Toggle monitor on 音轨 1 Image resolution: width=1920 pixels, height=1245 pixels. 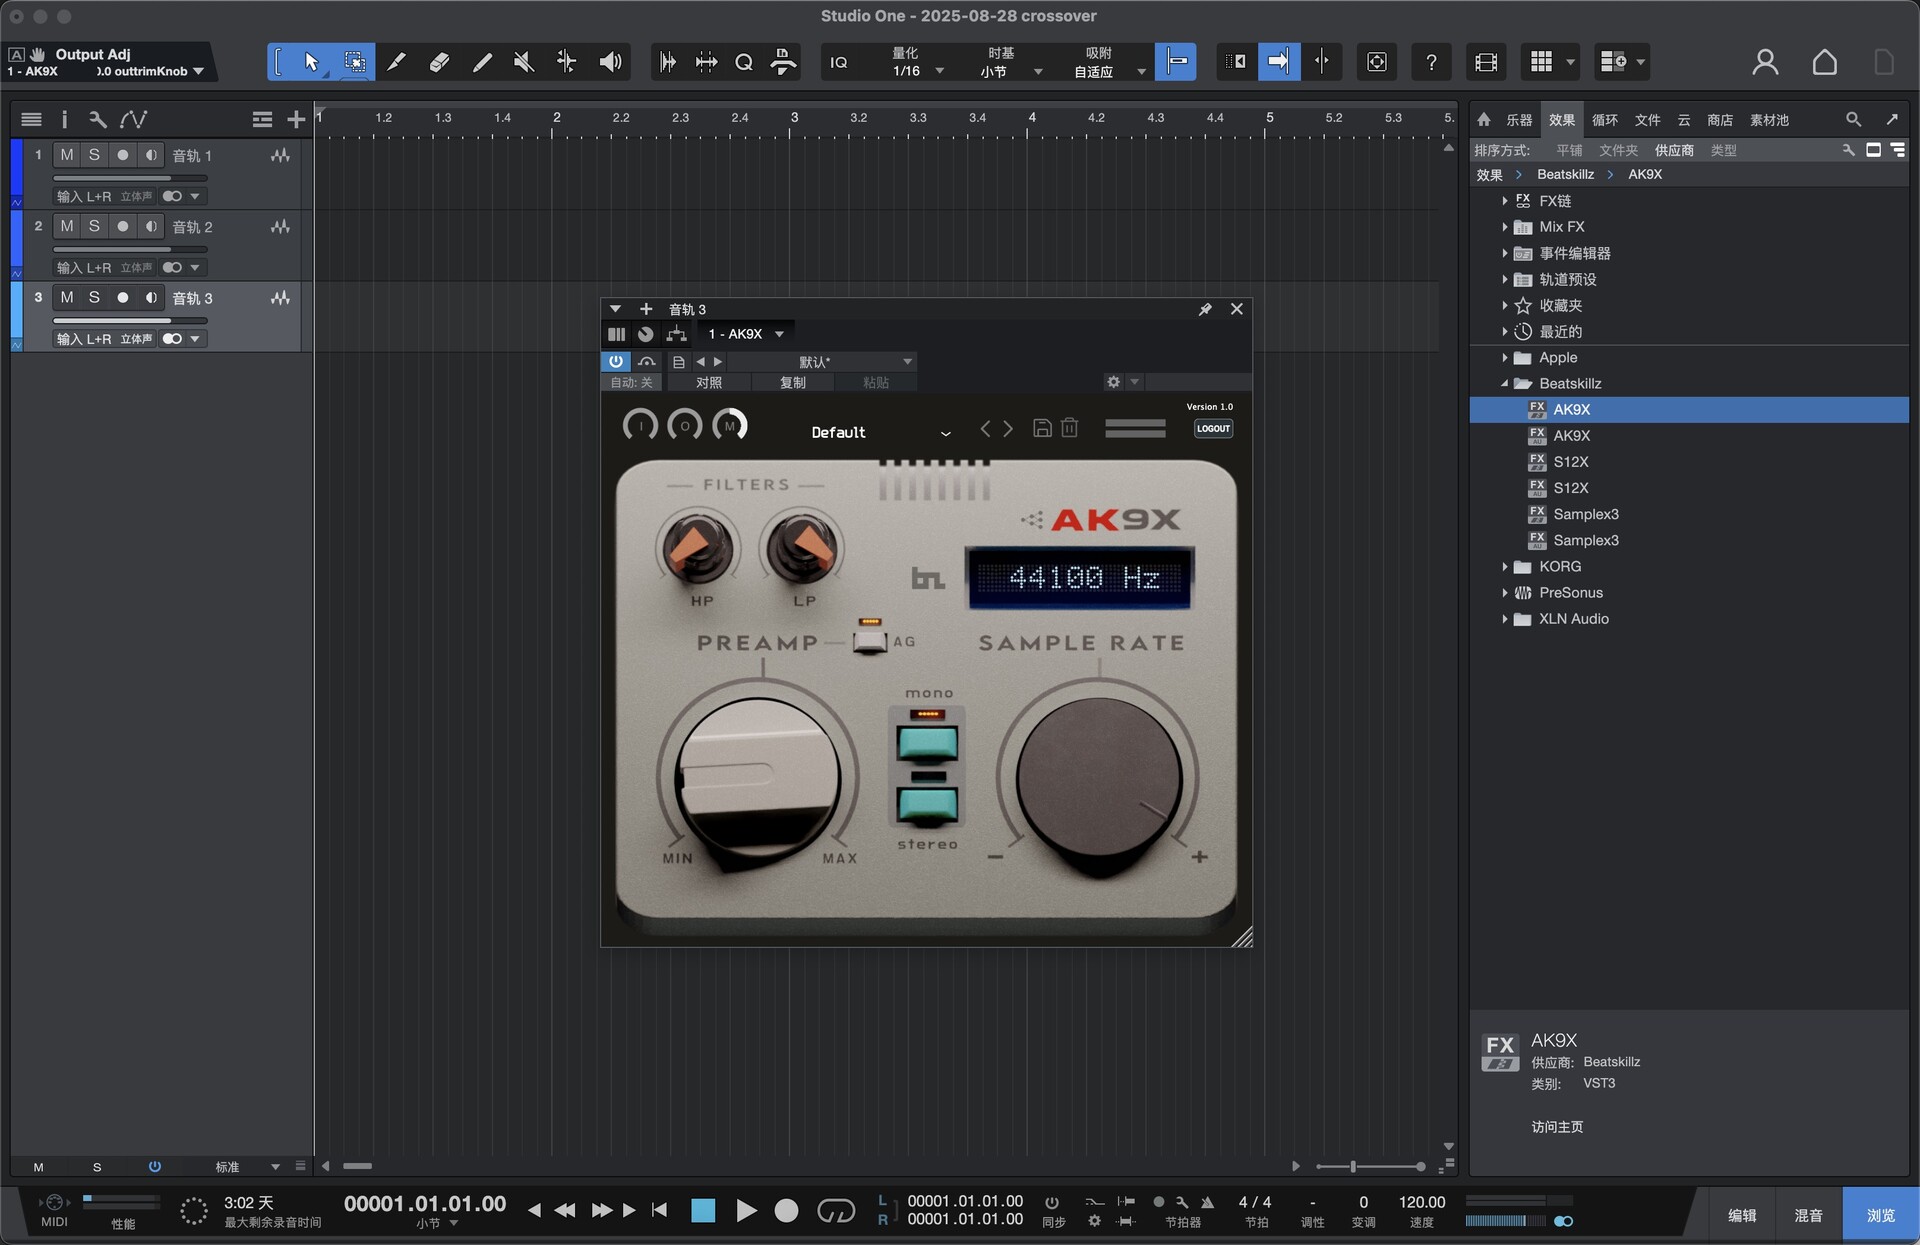click(151, 155)
